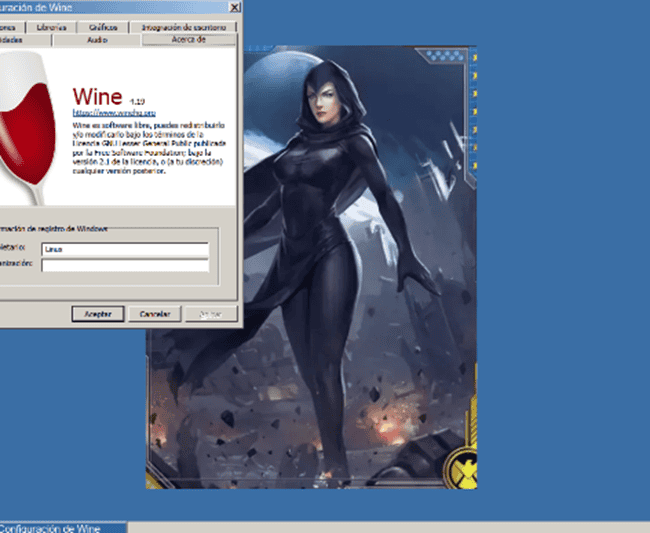Click the Cancelar button
The width and height of the screenshot is (650, 533).
154,314
